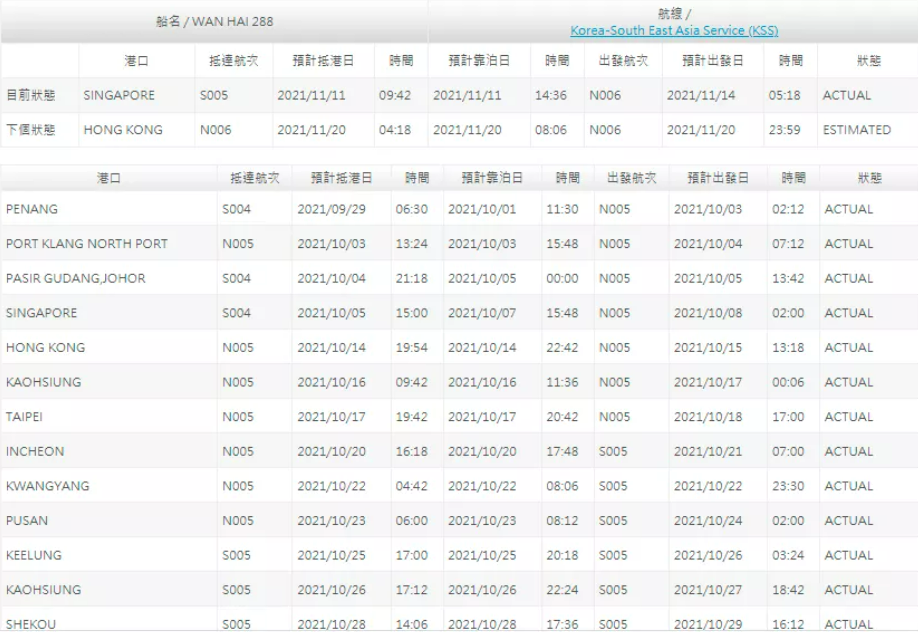The height and width of the screenshot is (632, 918).
Task: Click departure date 2021/10/04 for PORT KLANG
Action: coord(708,244)
